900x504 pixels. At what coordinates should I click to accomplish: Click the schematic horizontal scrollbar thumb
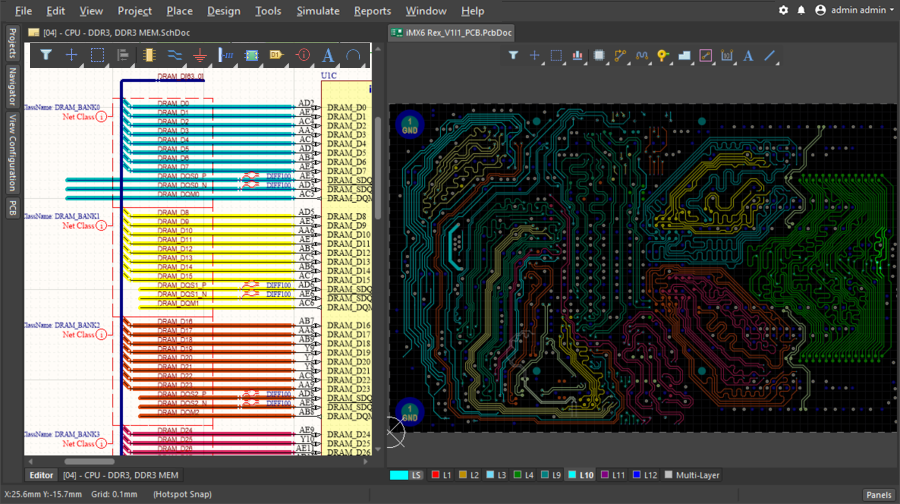pos(89,462)
